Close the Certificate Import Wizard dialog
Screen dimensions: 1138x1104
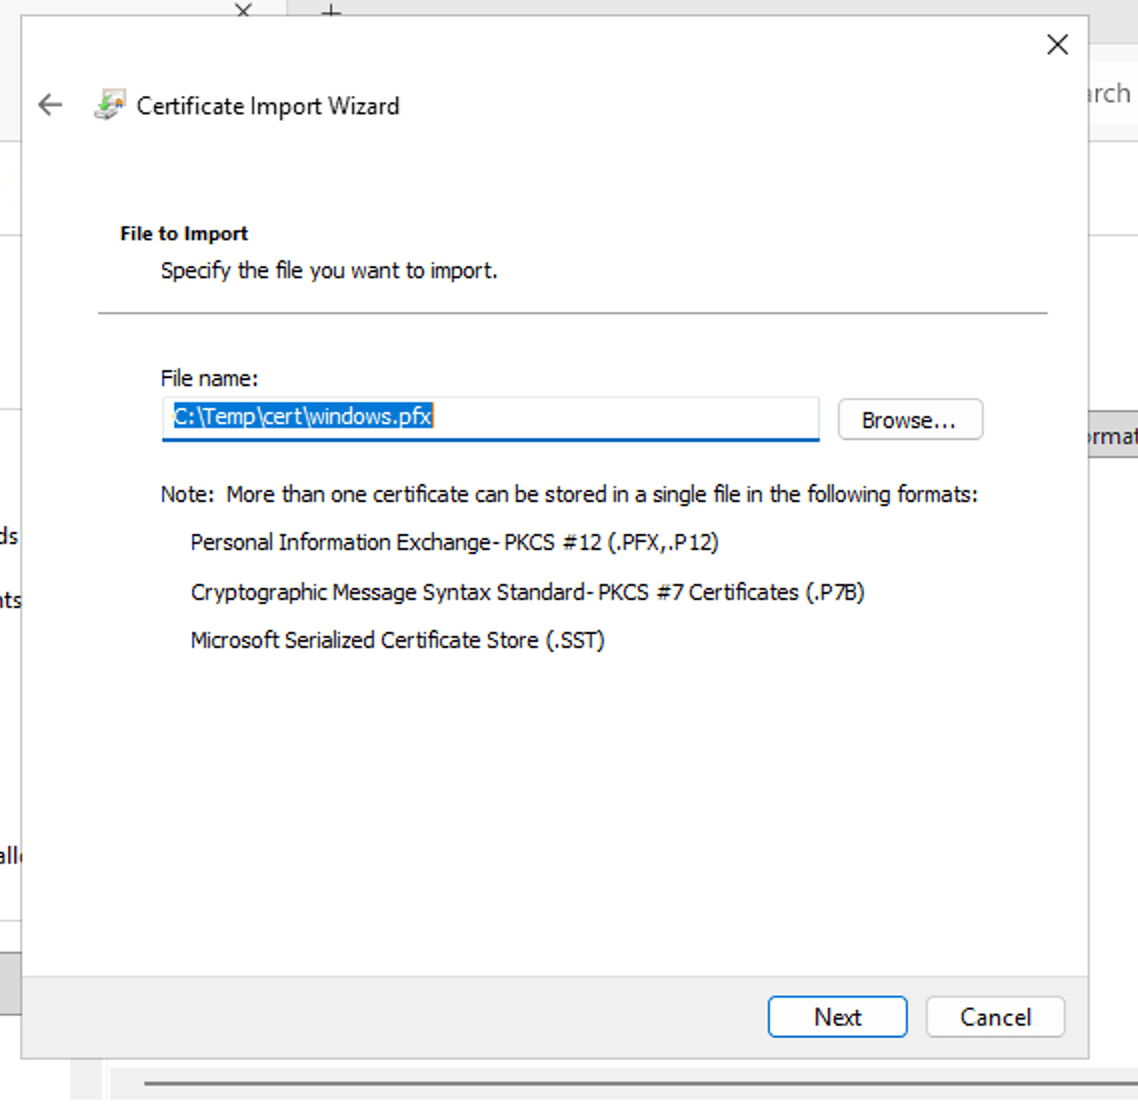[x=1057, y=44]
